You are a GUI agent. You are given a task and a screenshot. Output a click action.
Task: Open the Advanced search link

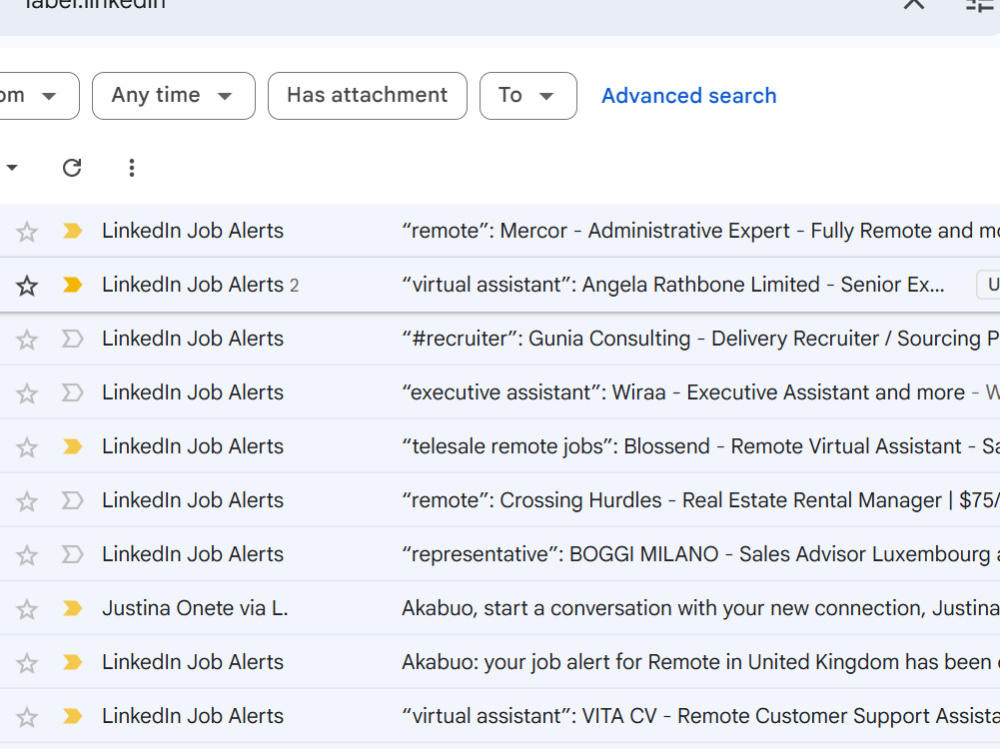pyautogui.click(x=689, y=96)
